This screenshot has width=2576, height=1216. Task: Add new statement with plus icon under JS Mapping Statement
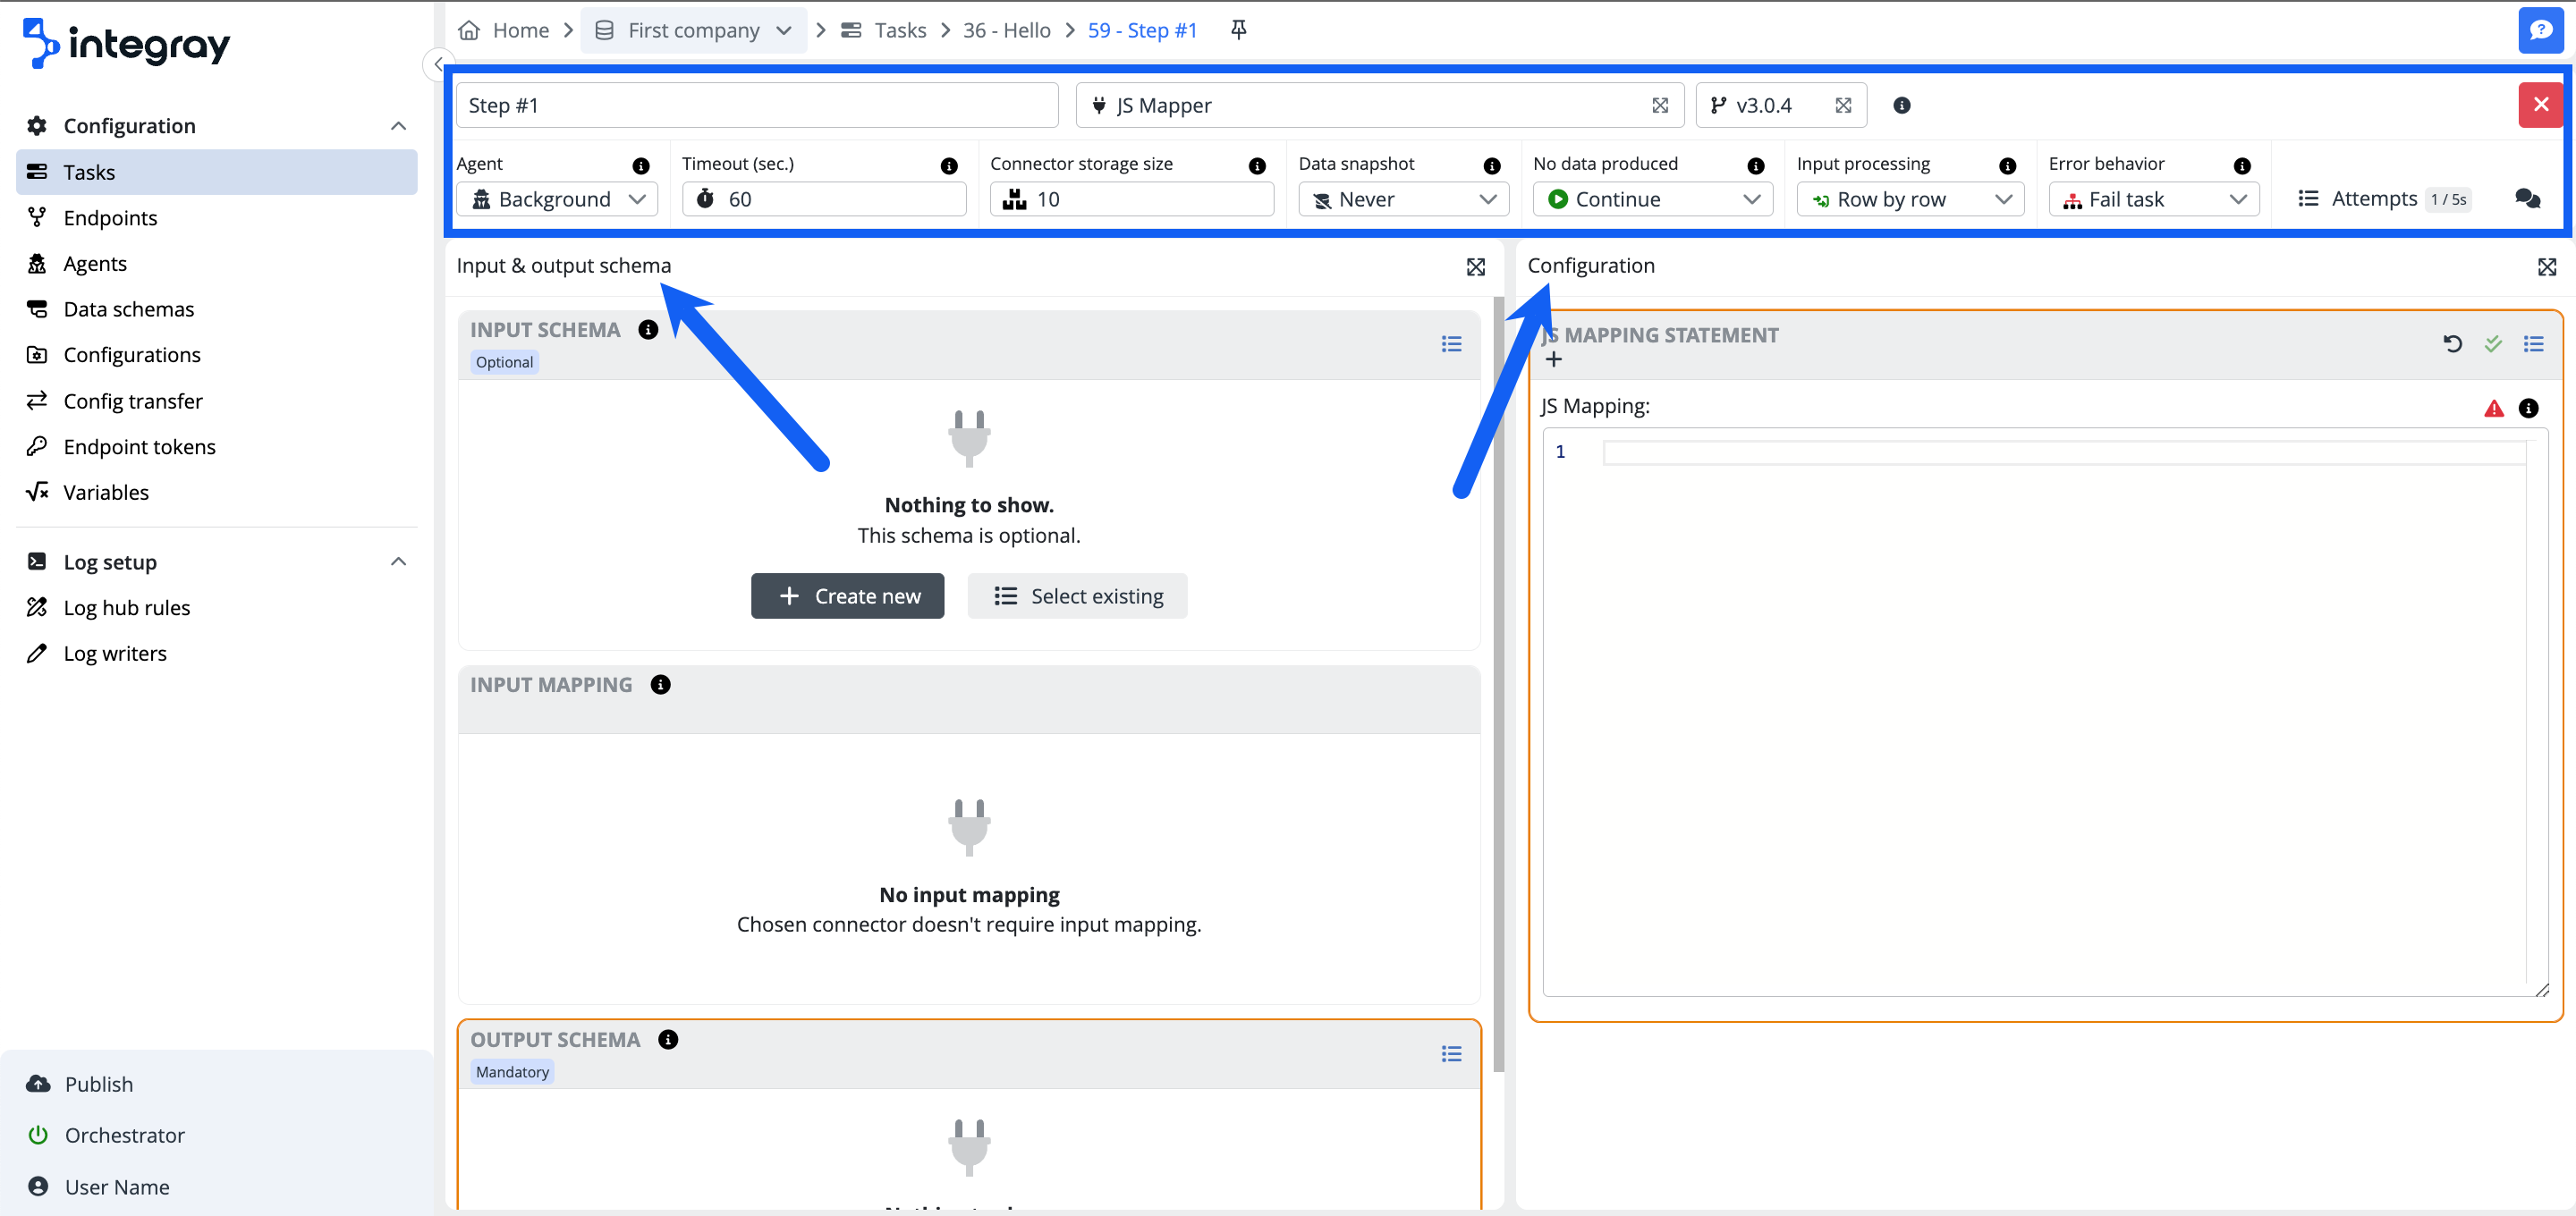(1554, 359)
